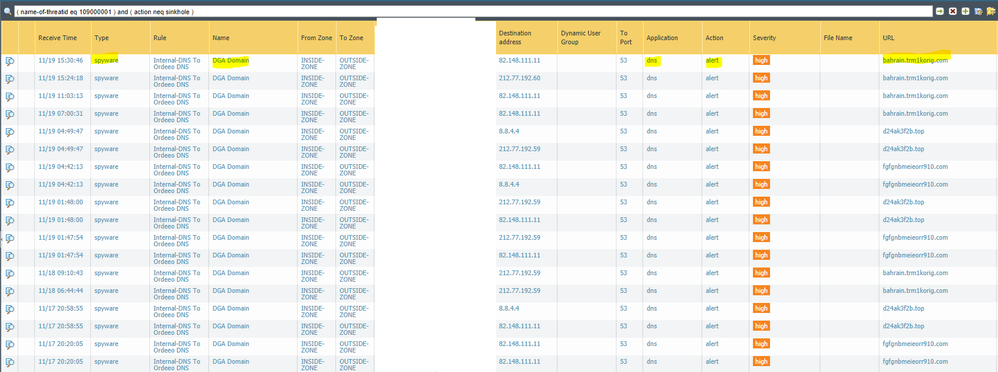Open details icon for 01:48:00 row to 212.77.192.59
Screen dimensions: 998x372
(x=10, y=203)
